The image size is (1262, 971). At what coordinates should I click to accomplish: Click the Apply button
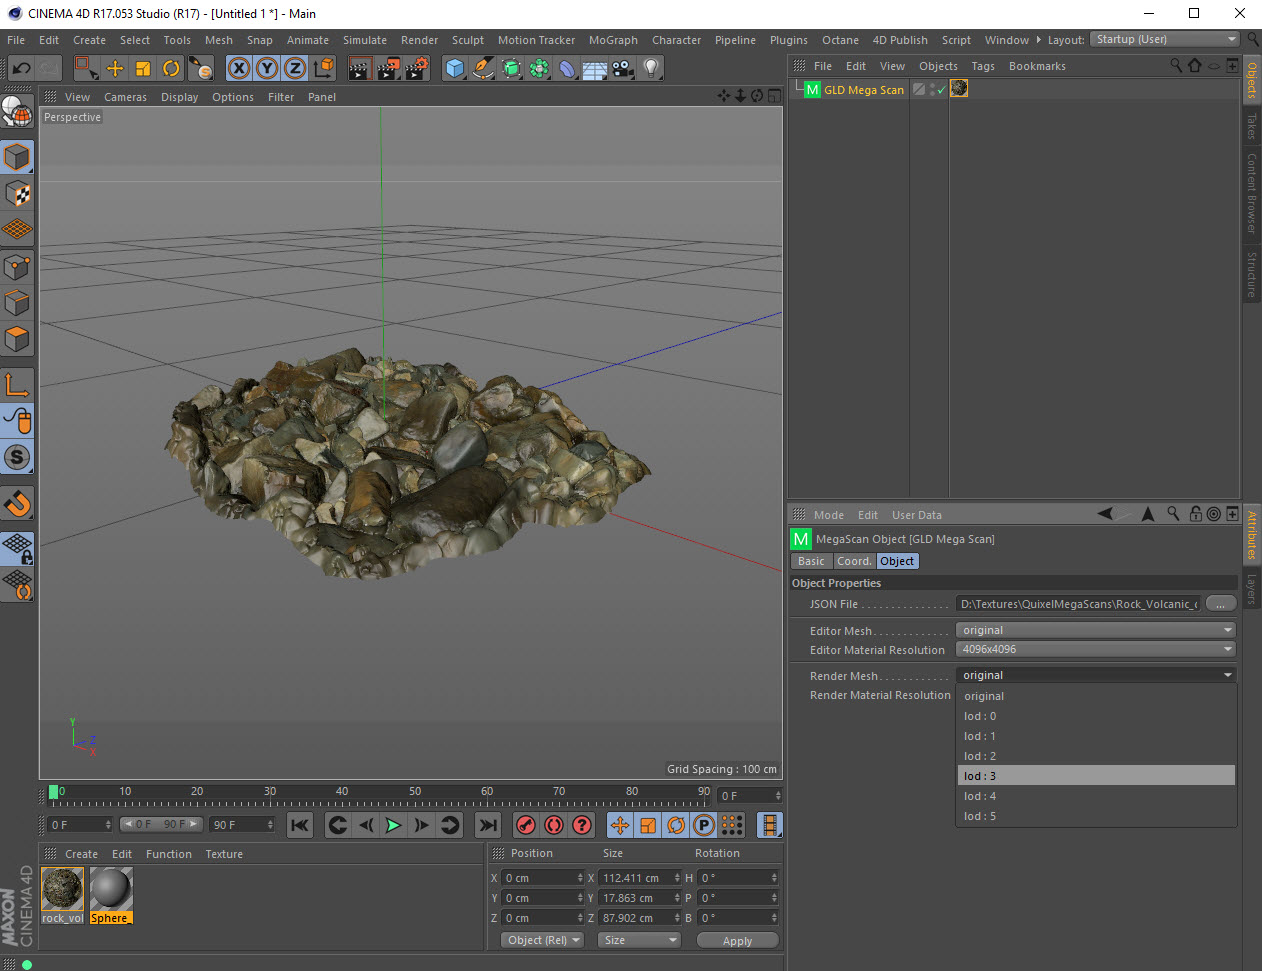(737, 941)
